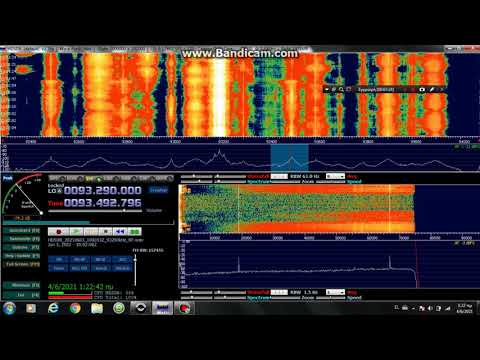Pause the WAV file playback
The width and height of the screenshot is (480, 360).
(91, 231)
